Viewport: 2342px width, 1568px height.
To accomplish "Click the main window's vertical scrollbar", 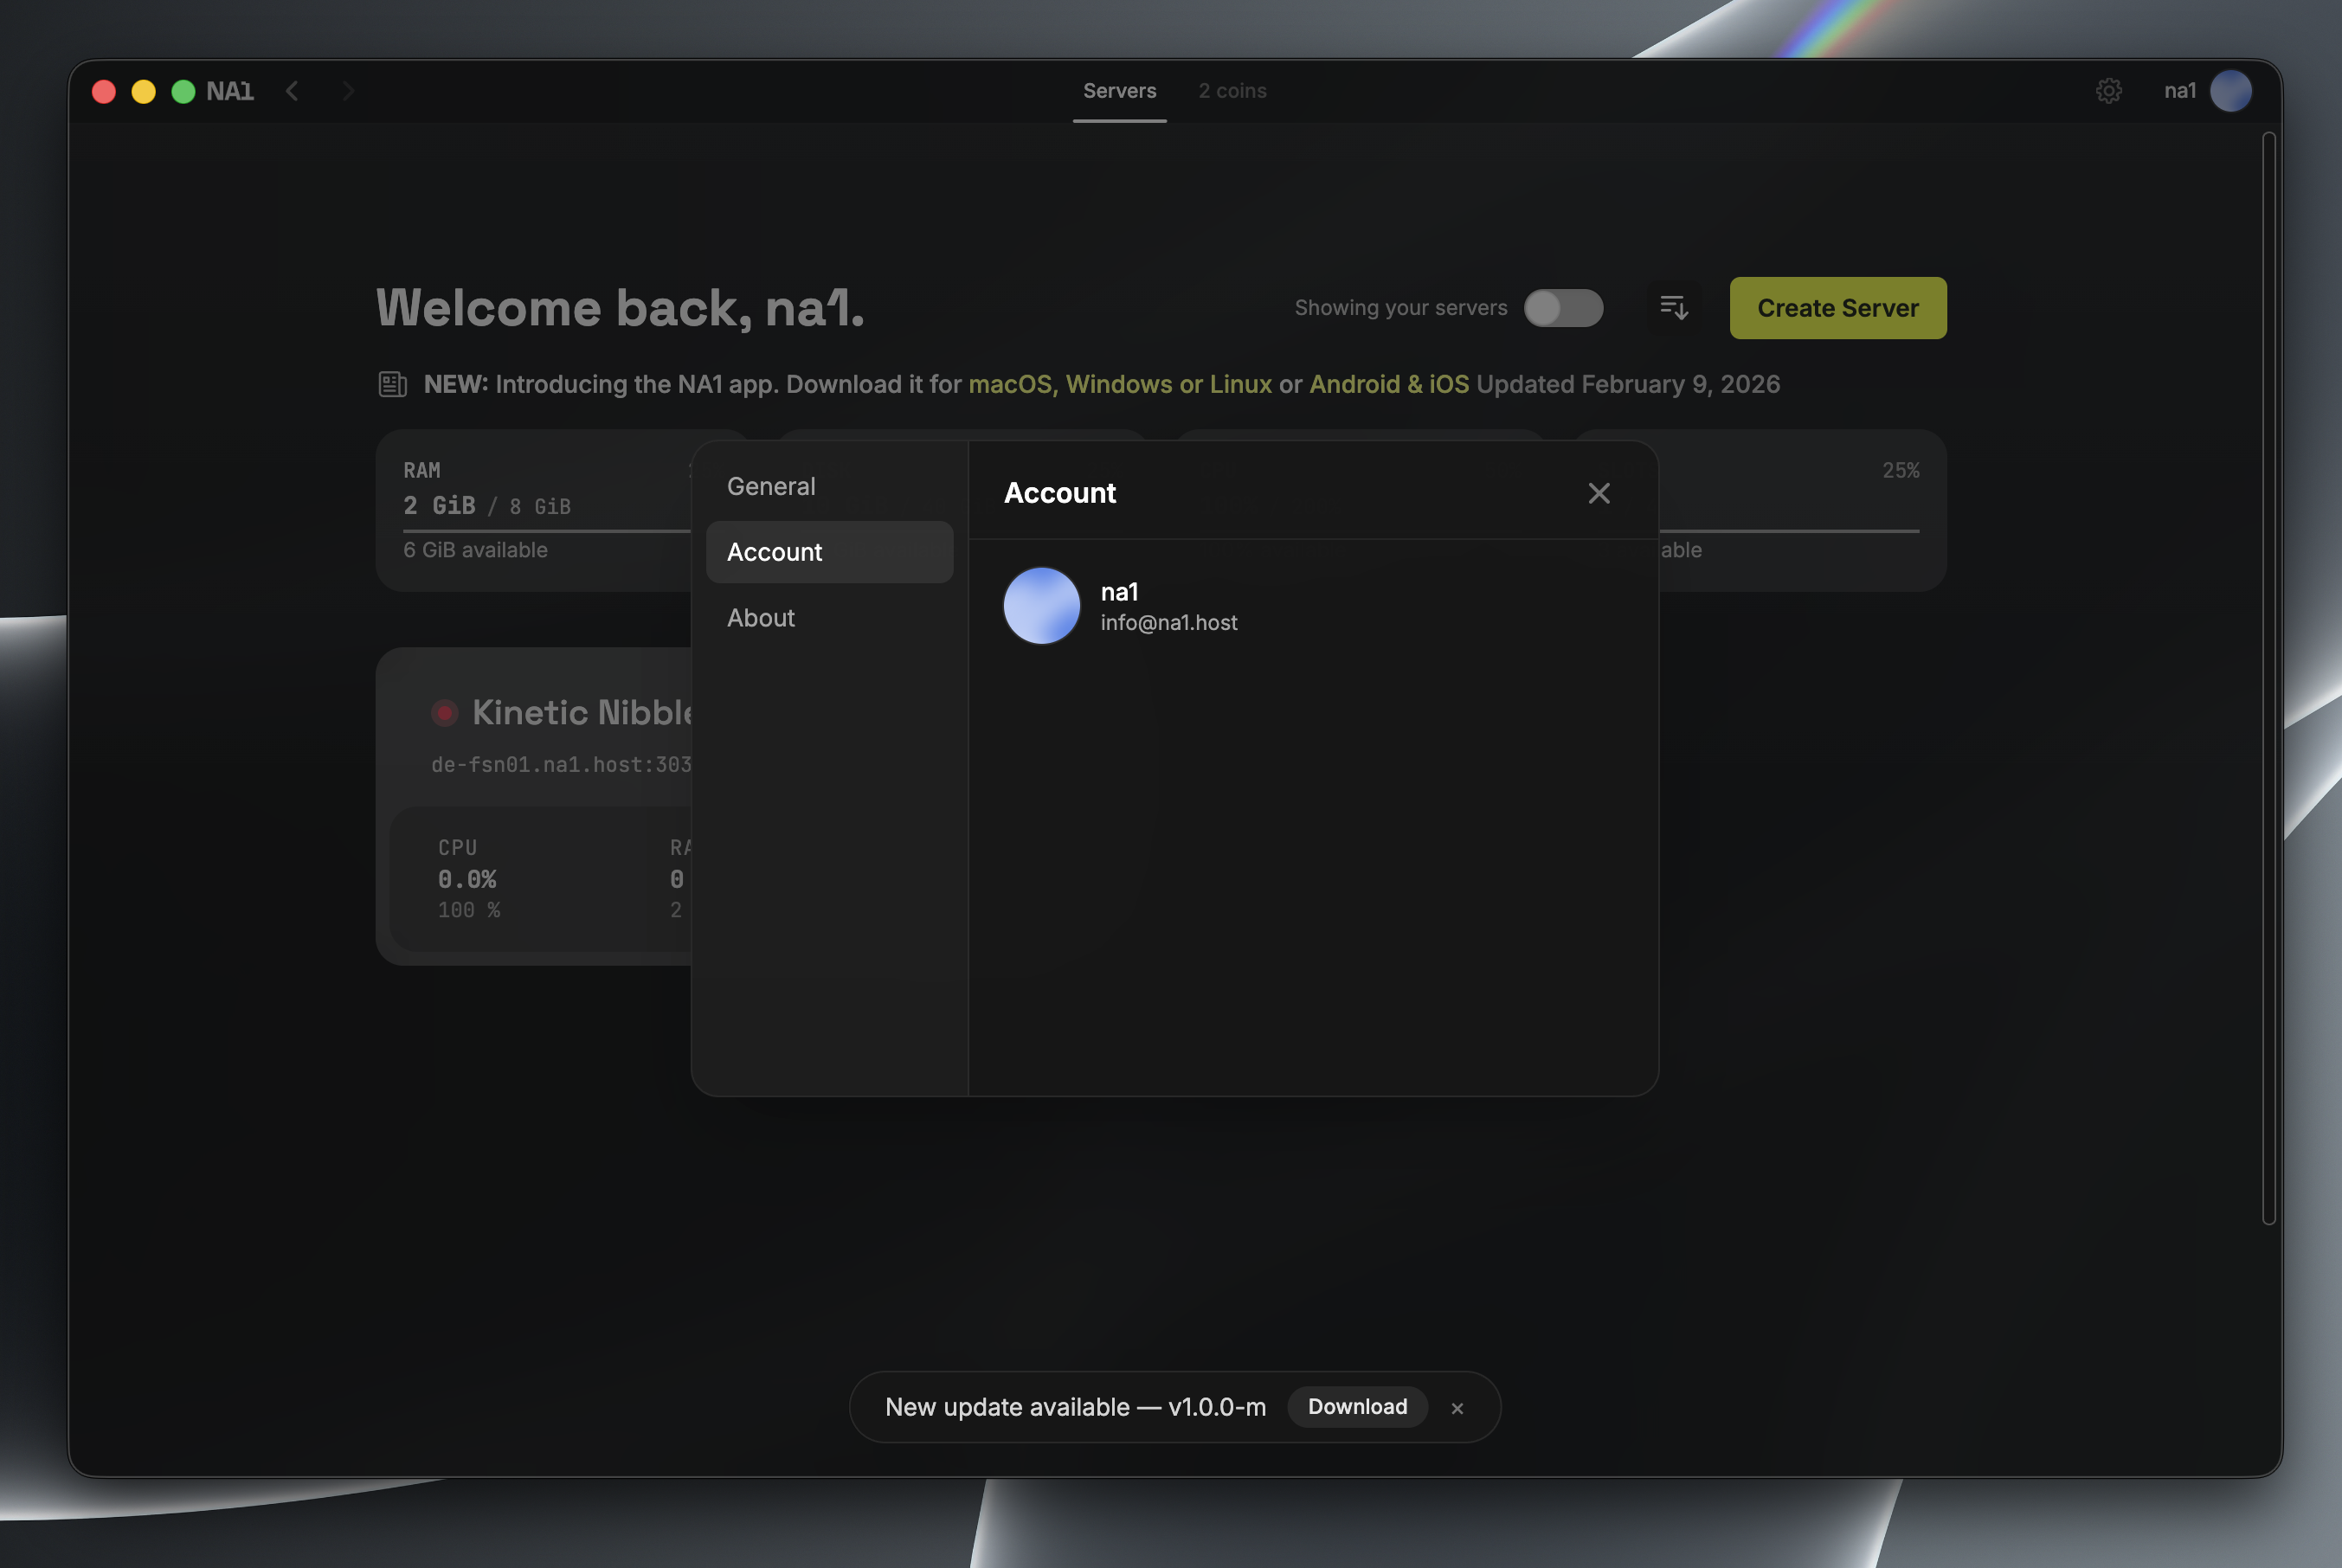I will tap(2268, 677).
